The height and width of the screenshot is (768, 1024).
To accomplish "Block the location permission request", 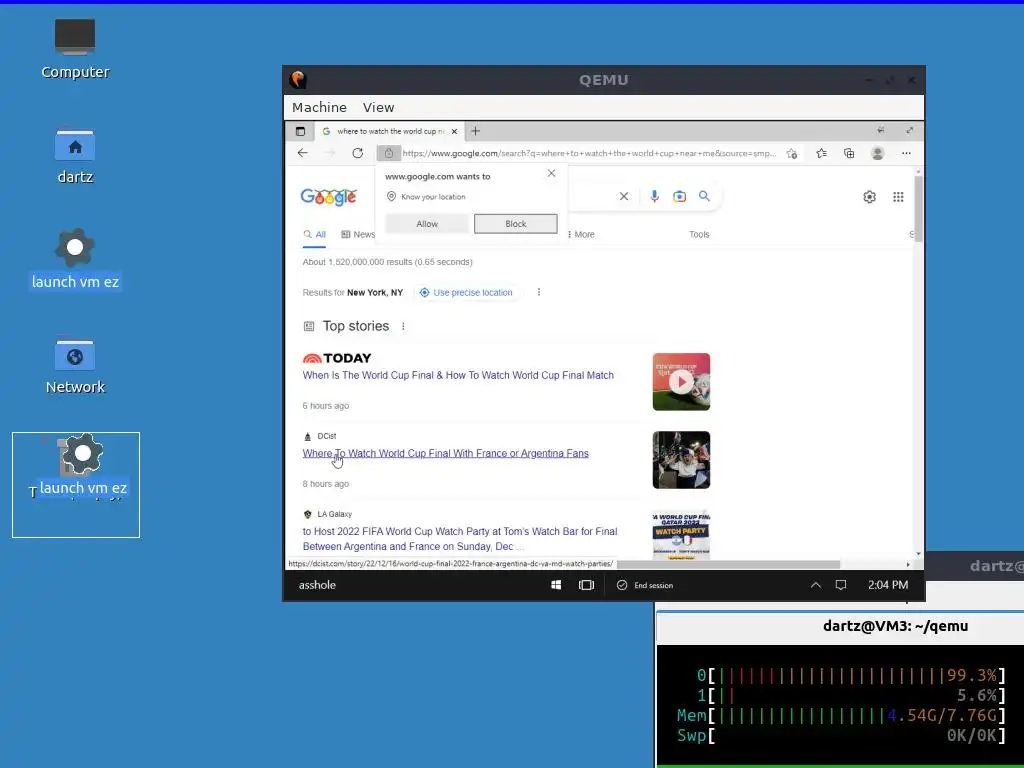I will coord(515,224).
